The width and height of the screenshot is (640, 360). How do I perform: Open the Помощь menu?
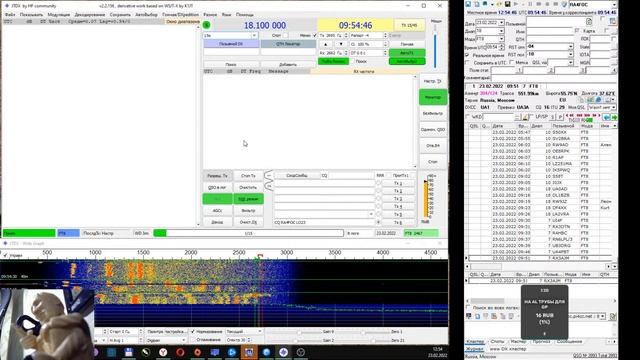(x=245, y=15)
